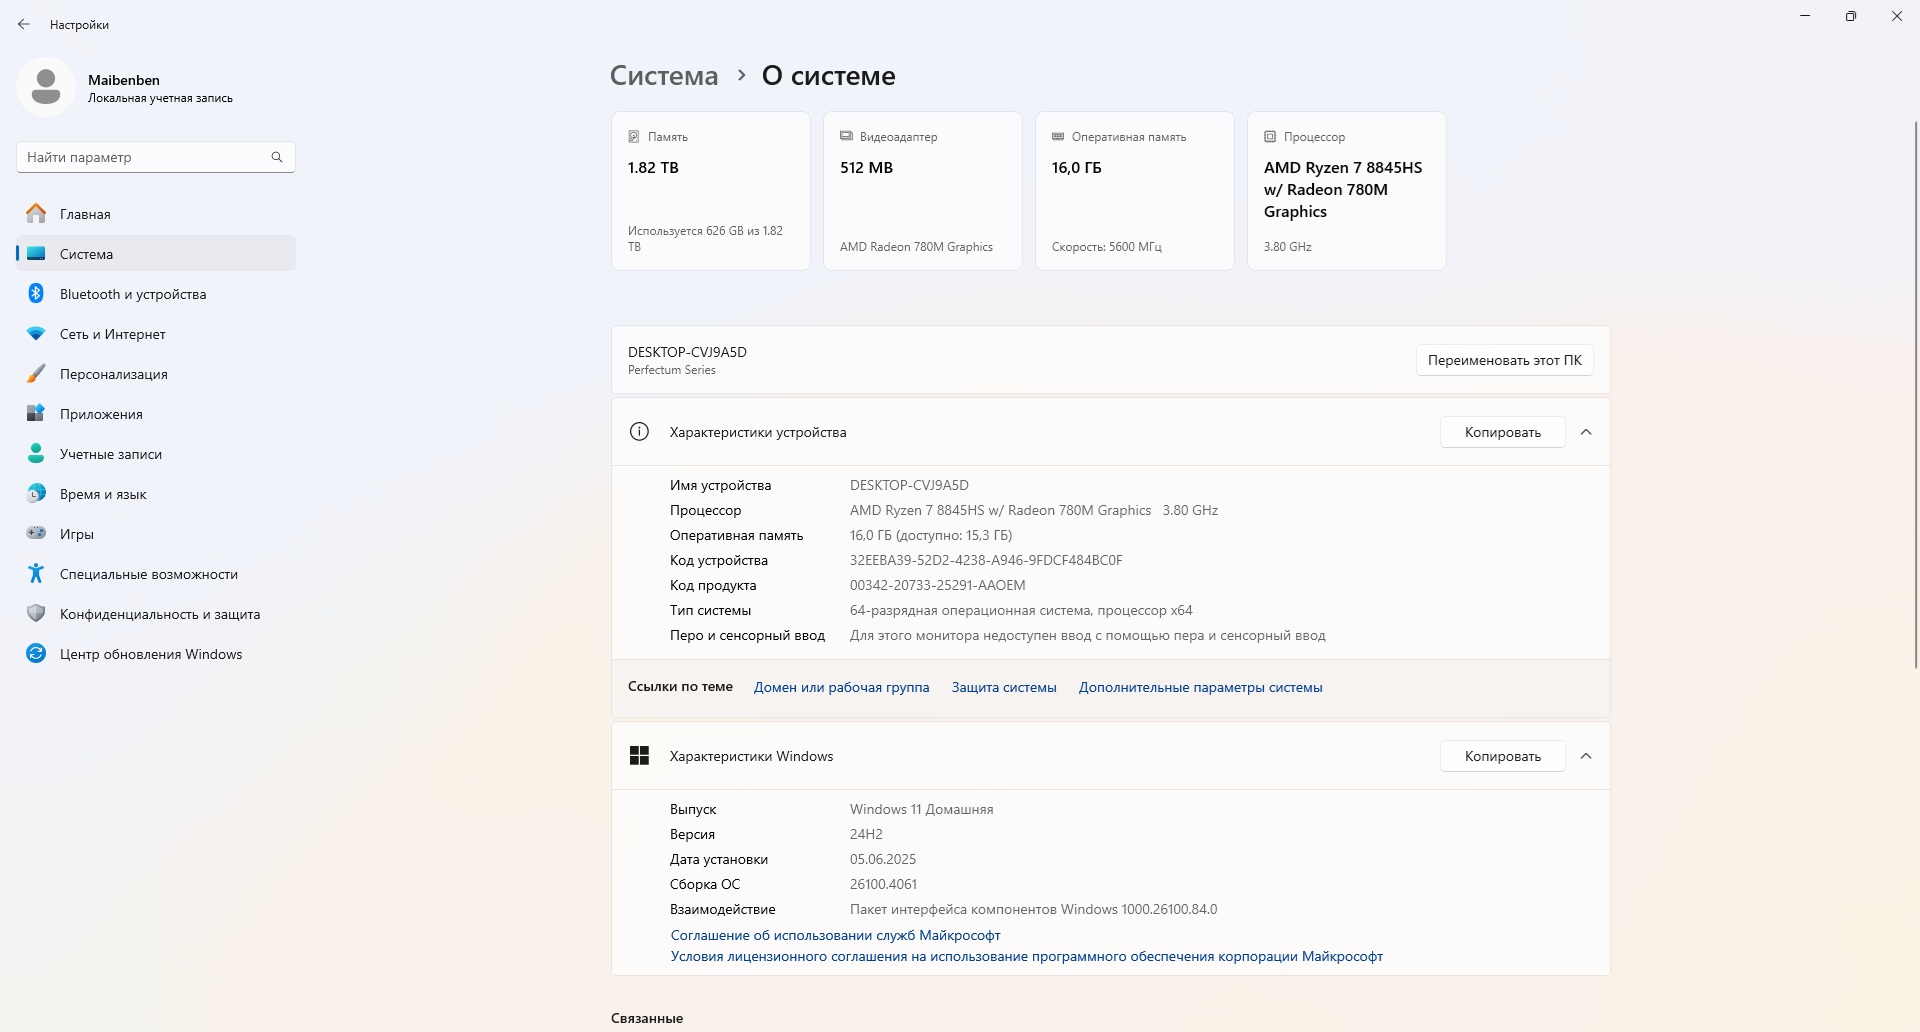This screenshot has width=1920, height=1032.
Task: Open Дополнительные параметры системы link
Action: tap(1200, 687)
